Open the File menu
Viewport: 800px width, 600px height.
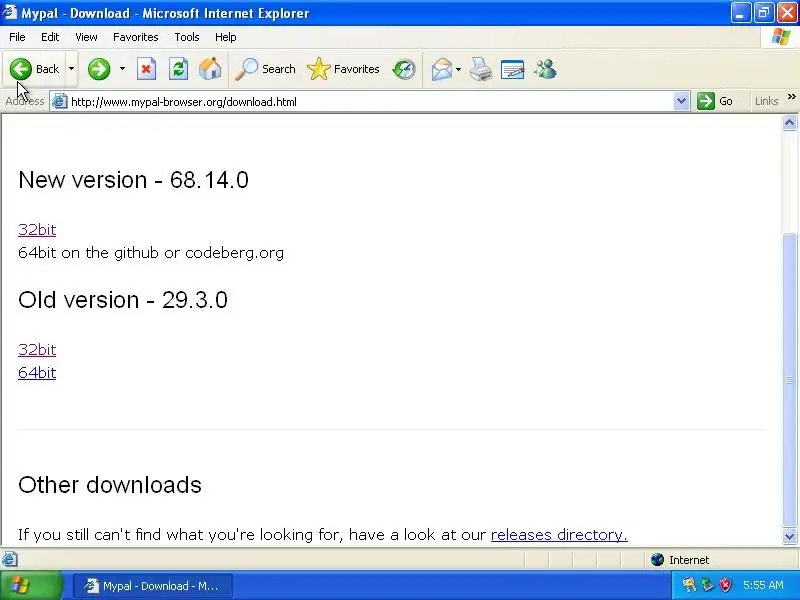(17, 37)
